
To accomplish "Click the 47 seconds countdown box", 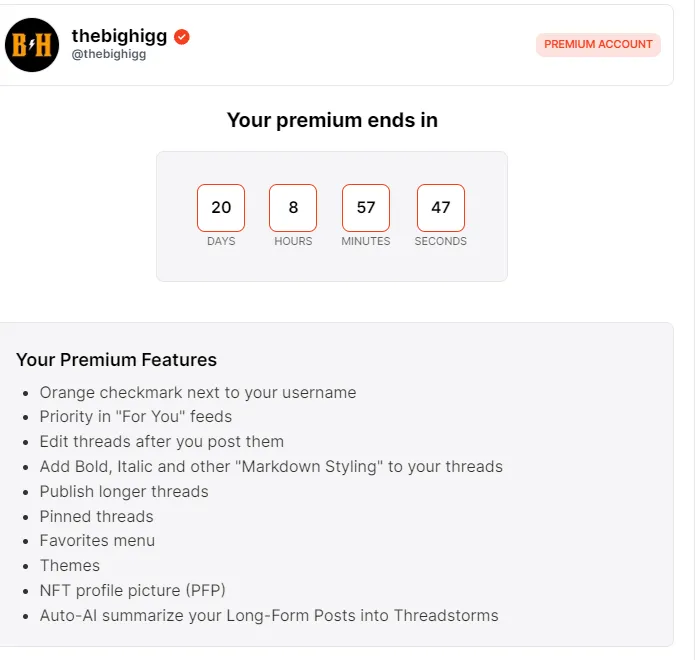I will click(x=441, y=208).
